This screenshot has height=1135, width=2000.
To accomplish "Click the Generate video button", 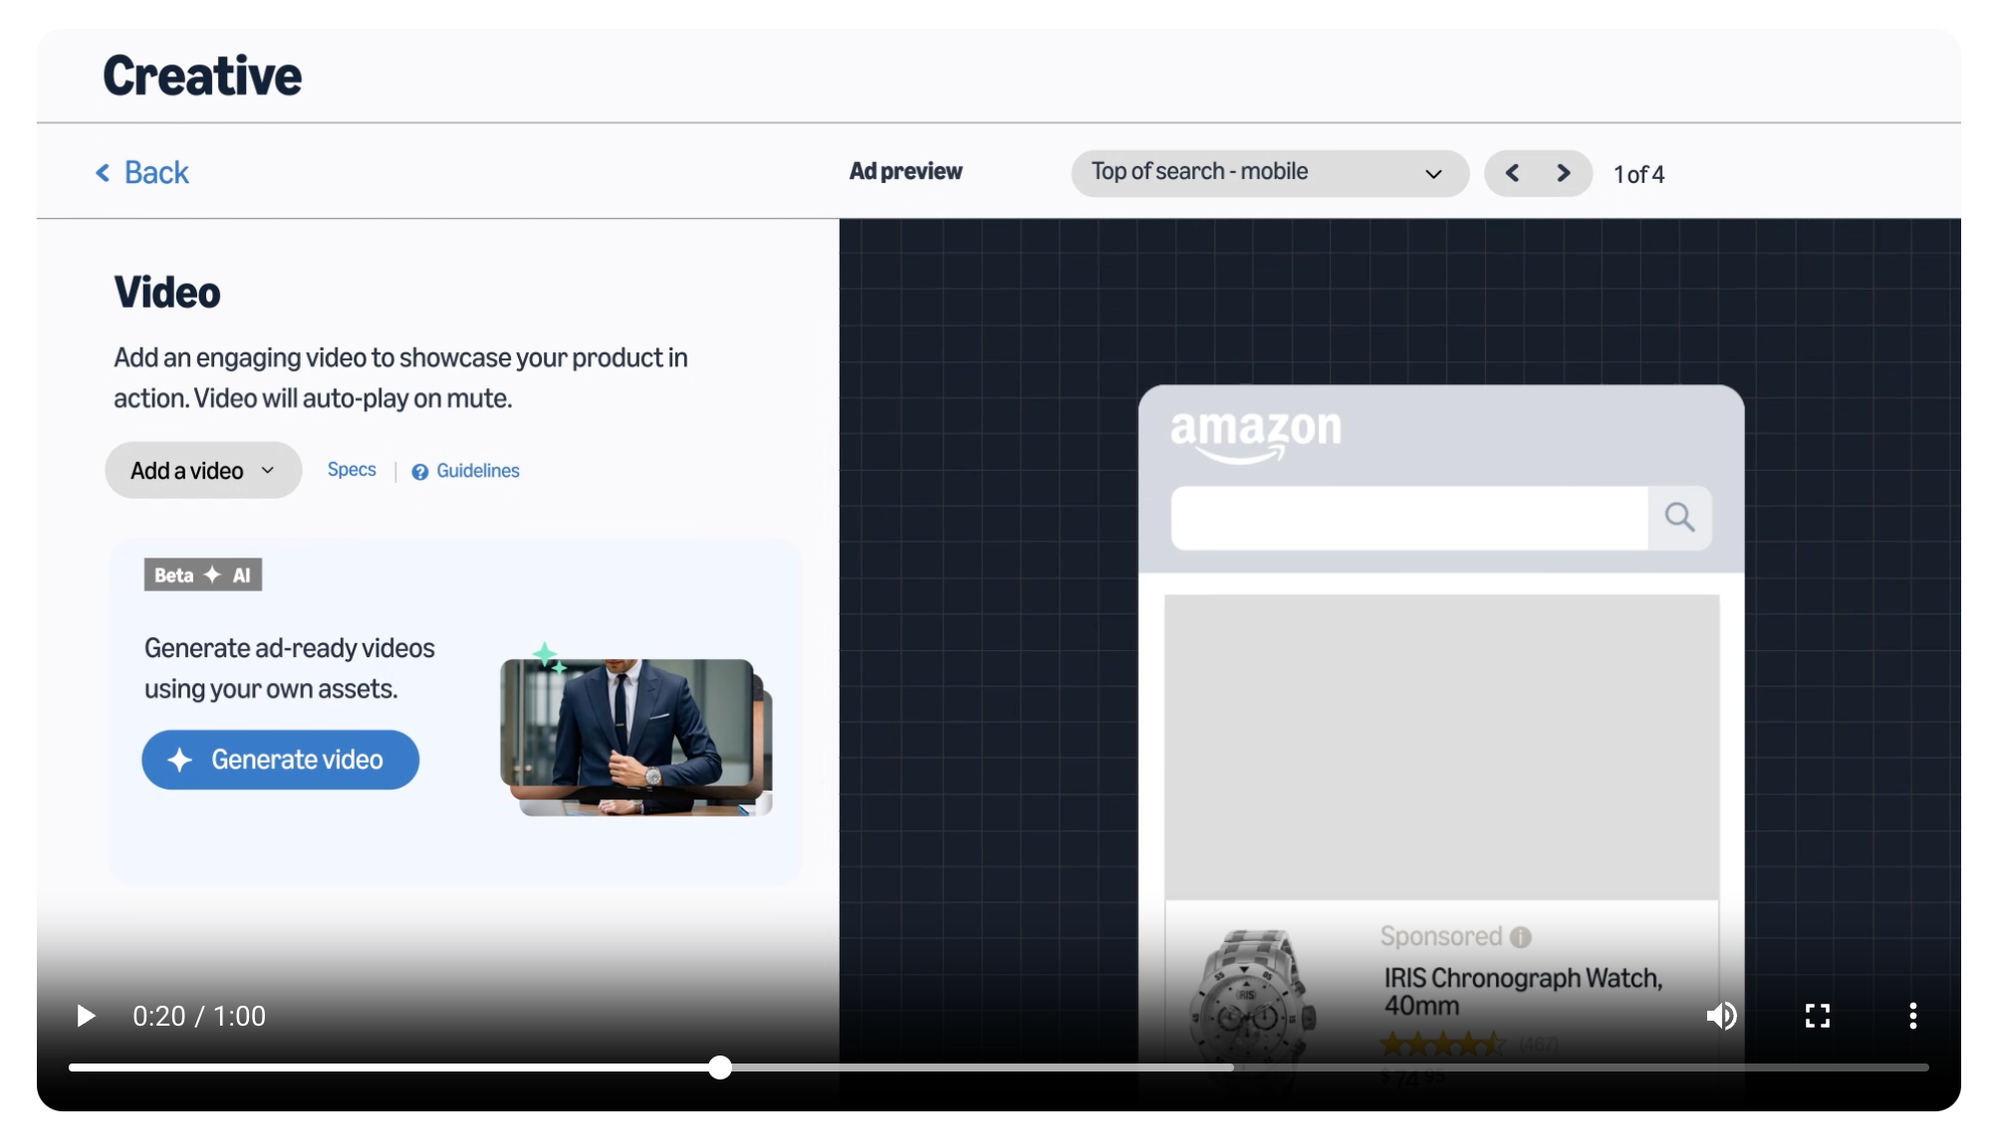I will coord(280,760).
